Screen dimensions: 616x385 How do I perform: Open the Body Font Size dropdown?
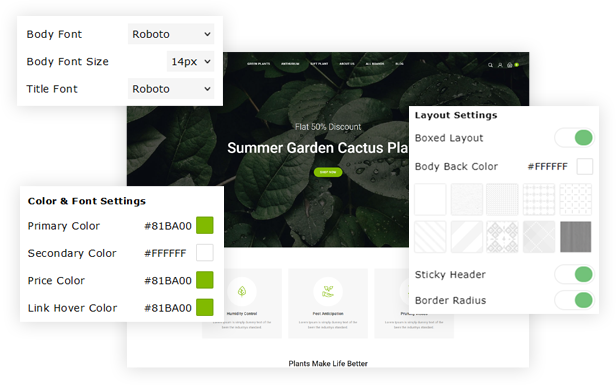(x=191, y=61)
